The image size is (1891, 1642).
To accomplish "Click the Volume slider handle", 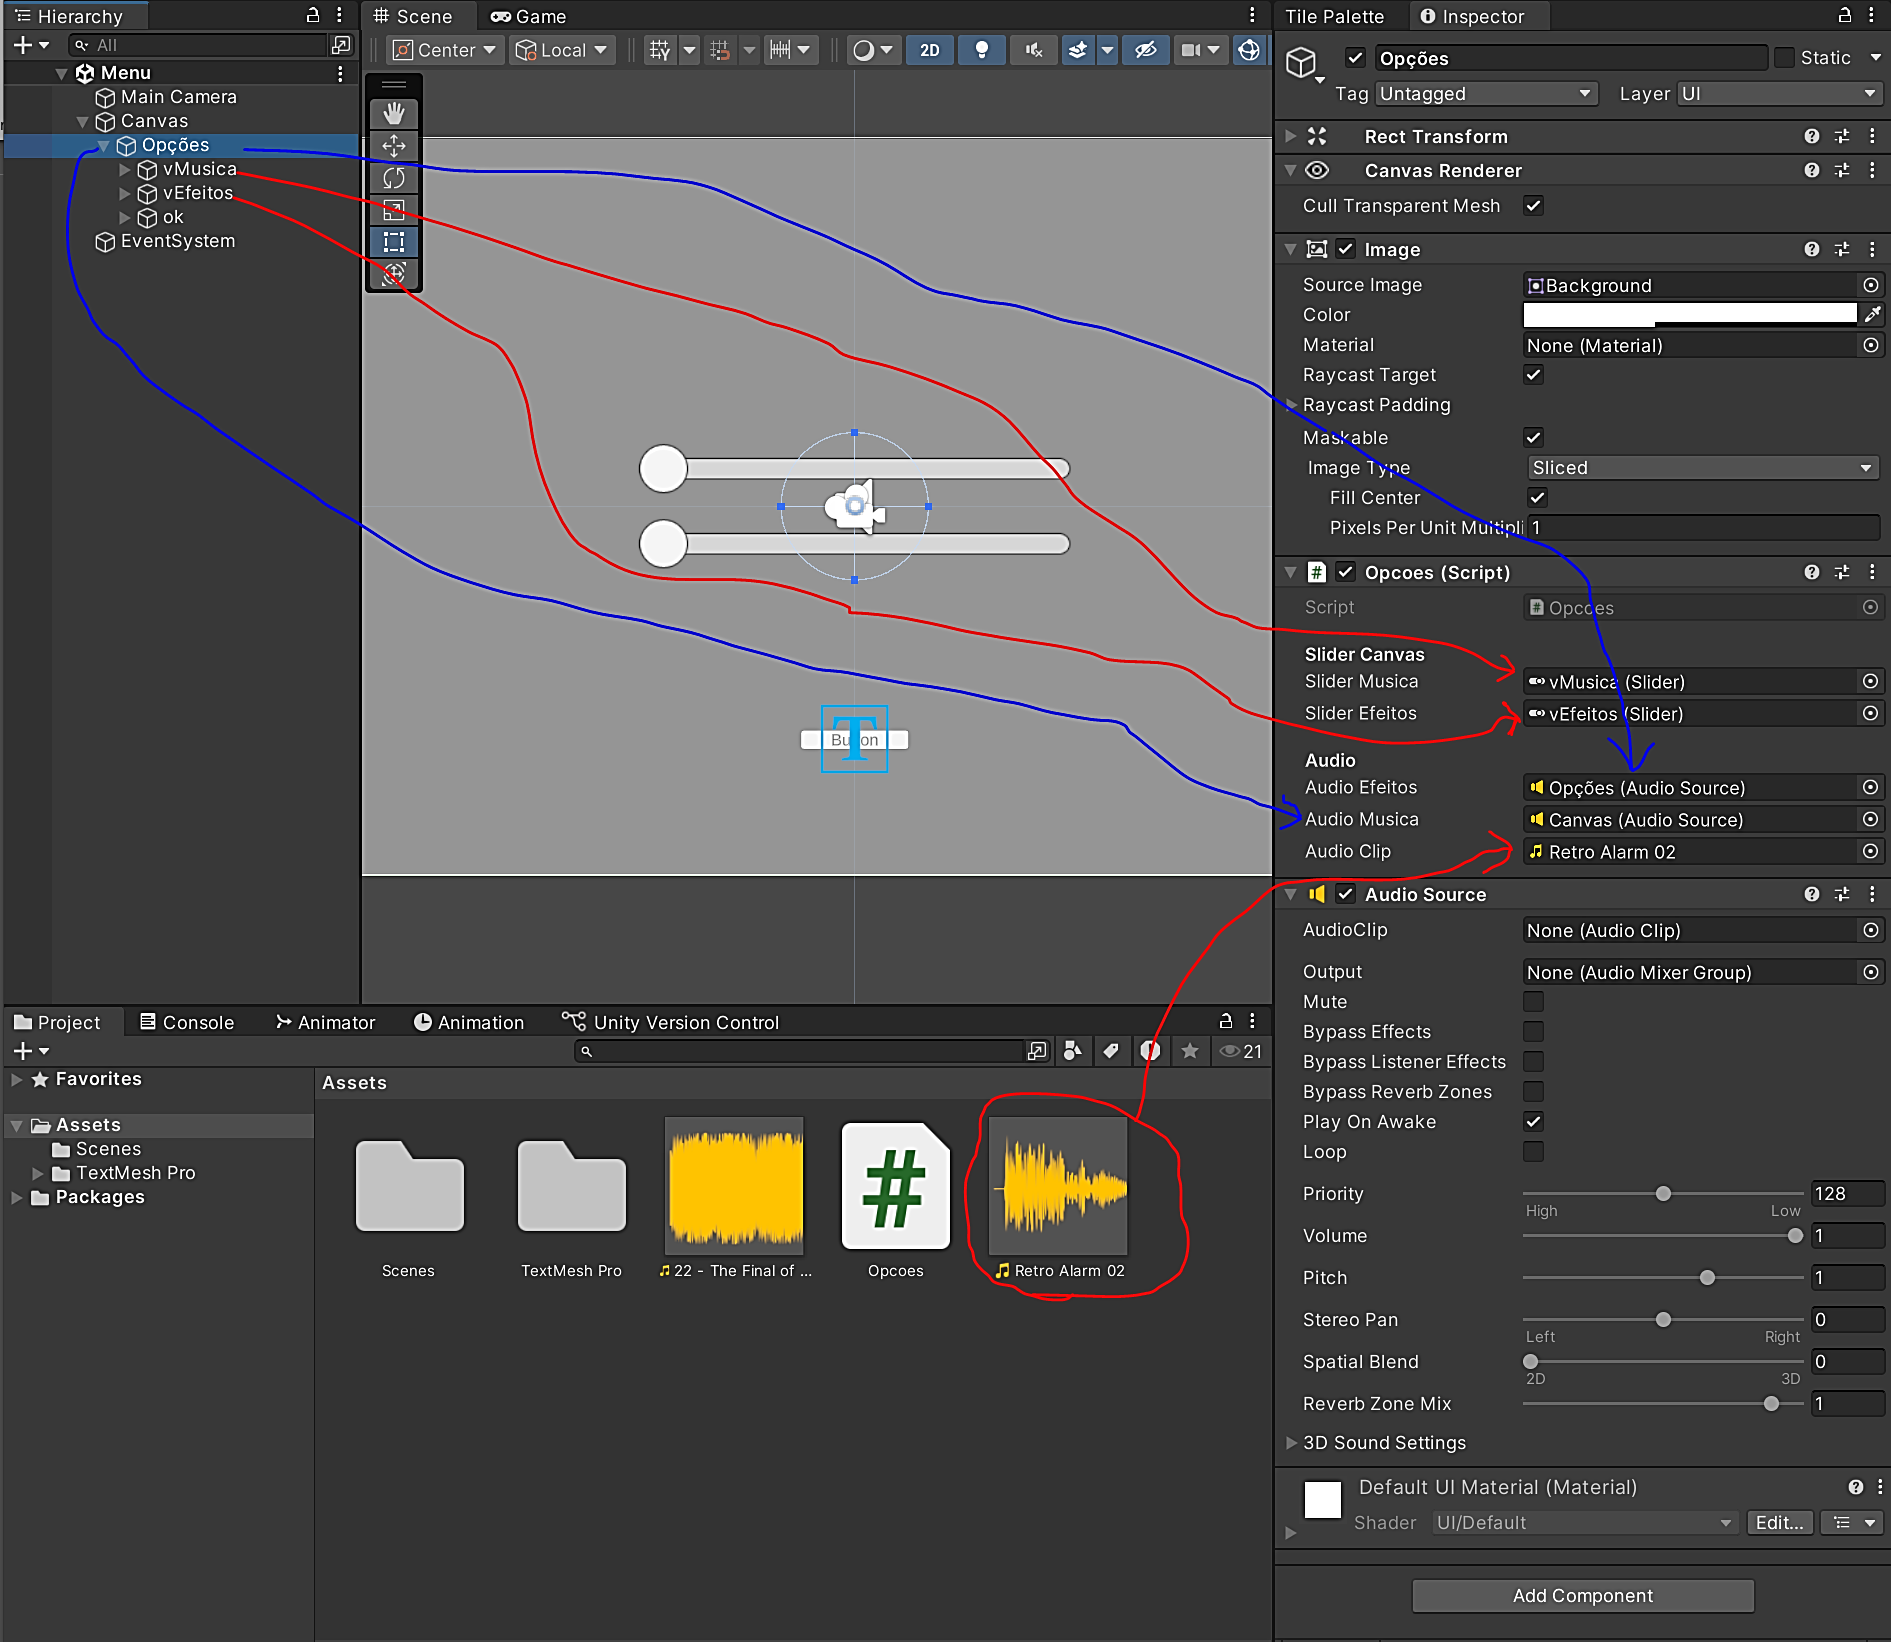I will [x=1795, y=1236].
